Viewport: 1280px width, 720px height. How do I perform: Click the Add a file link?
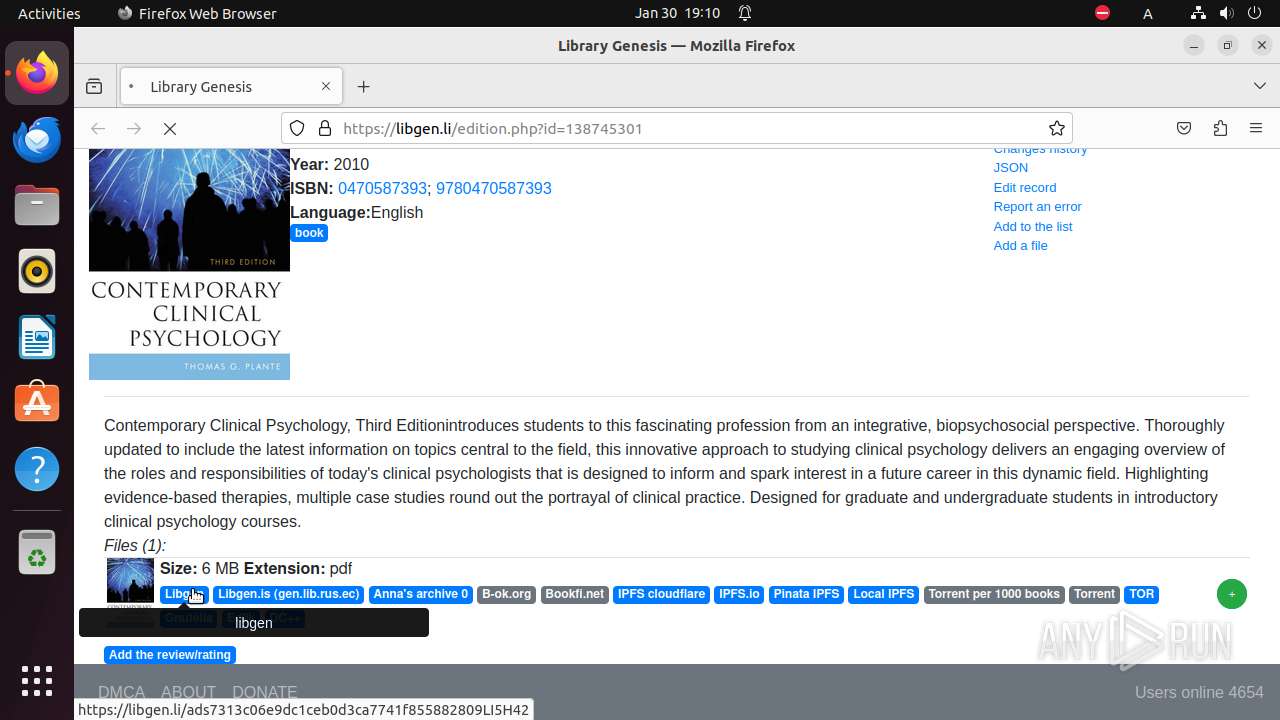click(x=1021, y=246)
